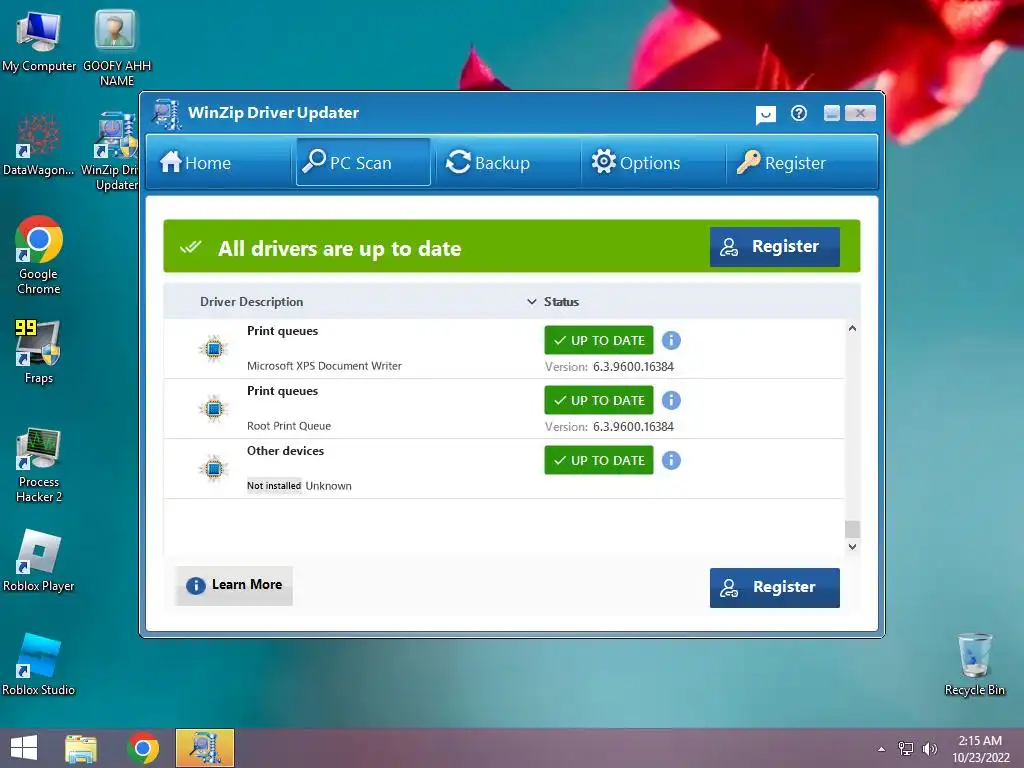Click the Learn More button
The width and height of the screenshot is (1024, 768).
pyautogui.click(x=234, y=585)
